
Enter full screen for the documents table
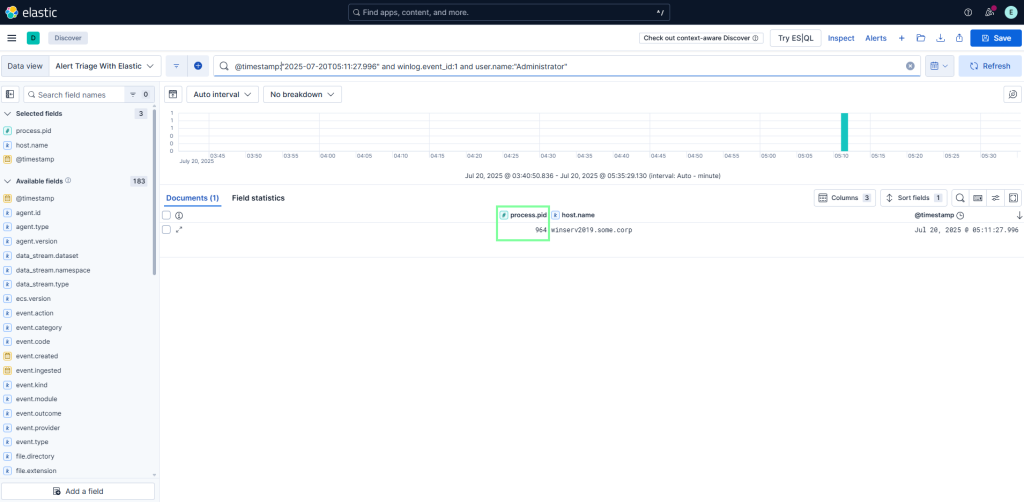click(x=1012, y=198)
